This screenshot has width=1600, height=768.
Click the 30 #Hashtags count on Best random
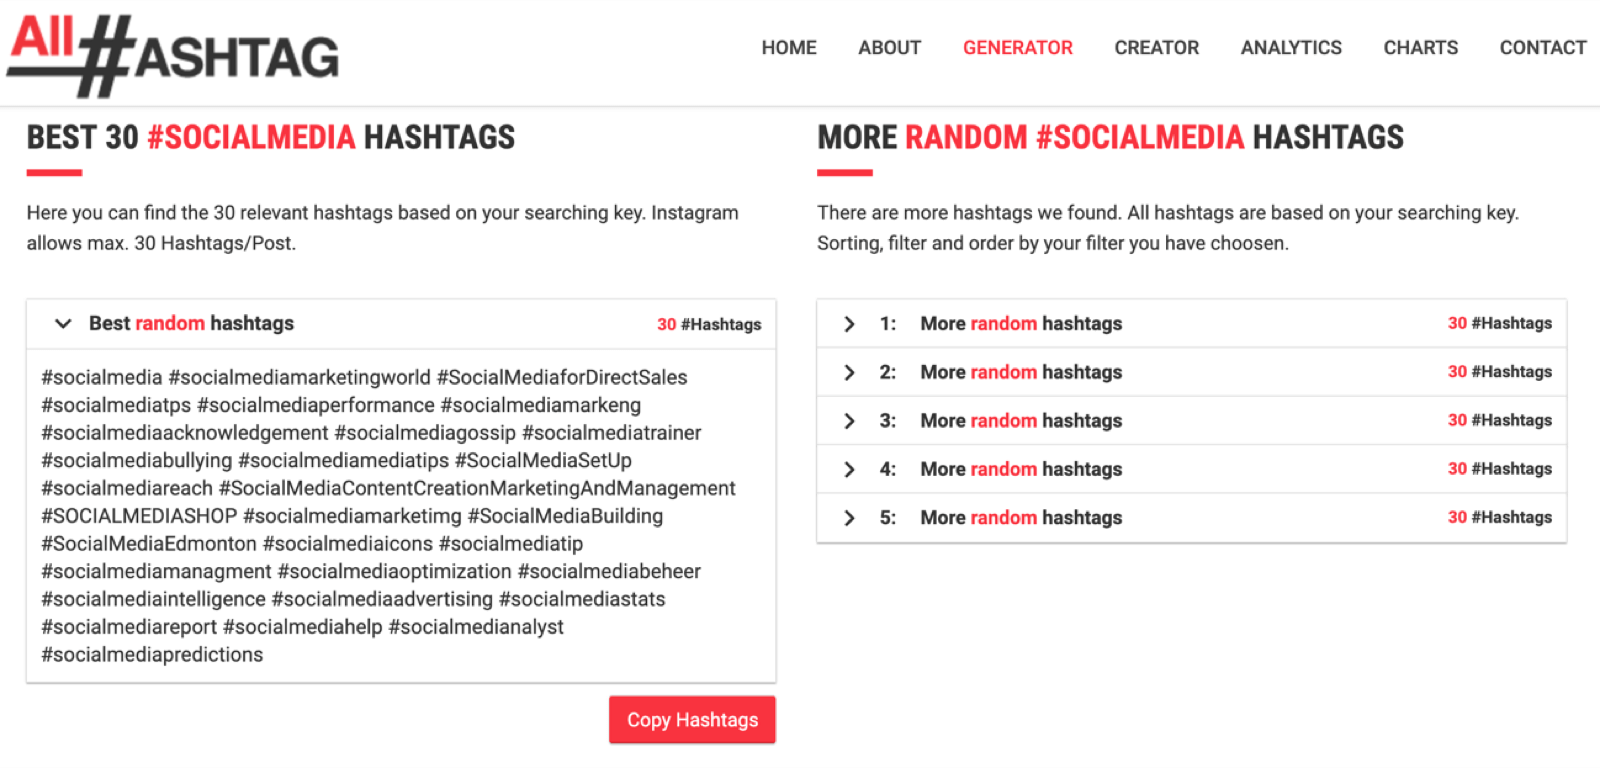pyautogui.click(x=709, y=324)
